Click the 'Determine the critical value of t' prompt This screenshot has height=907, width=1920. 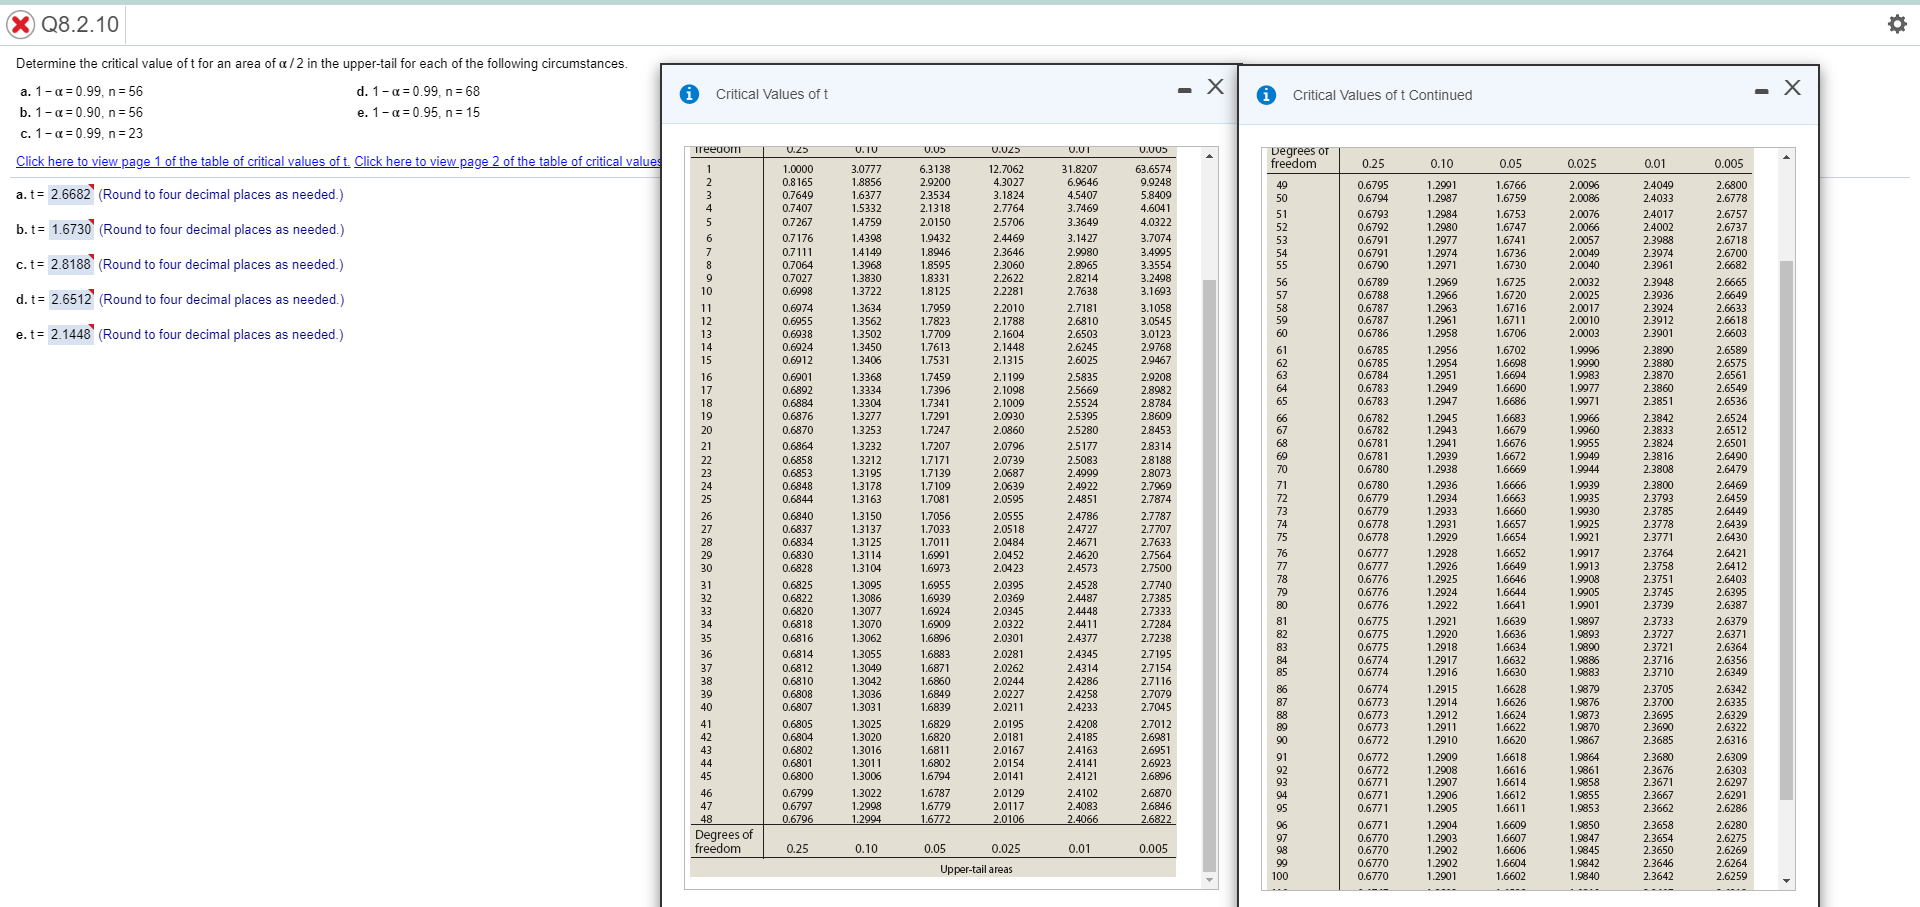[321, 63]
